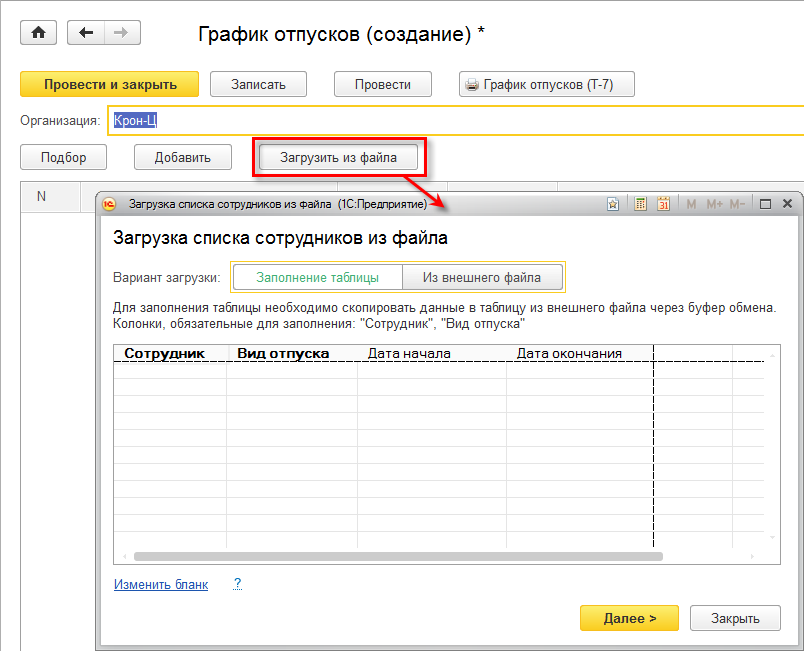Click the forward arrow navigation icon
The image size is (804, 651).
coord(120,33)
